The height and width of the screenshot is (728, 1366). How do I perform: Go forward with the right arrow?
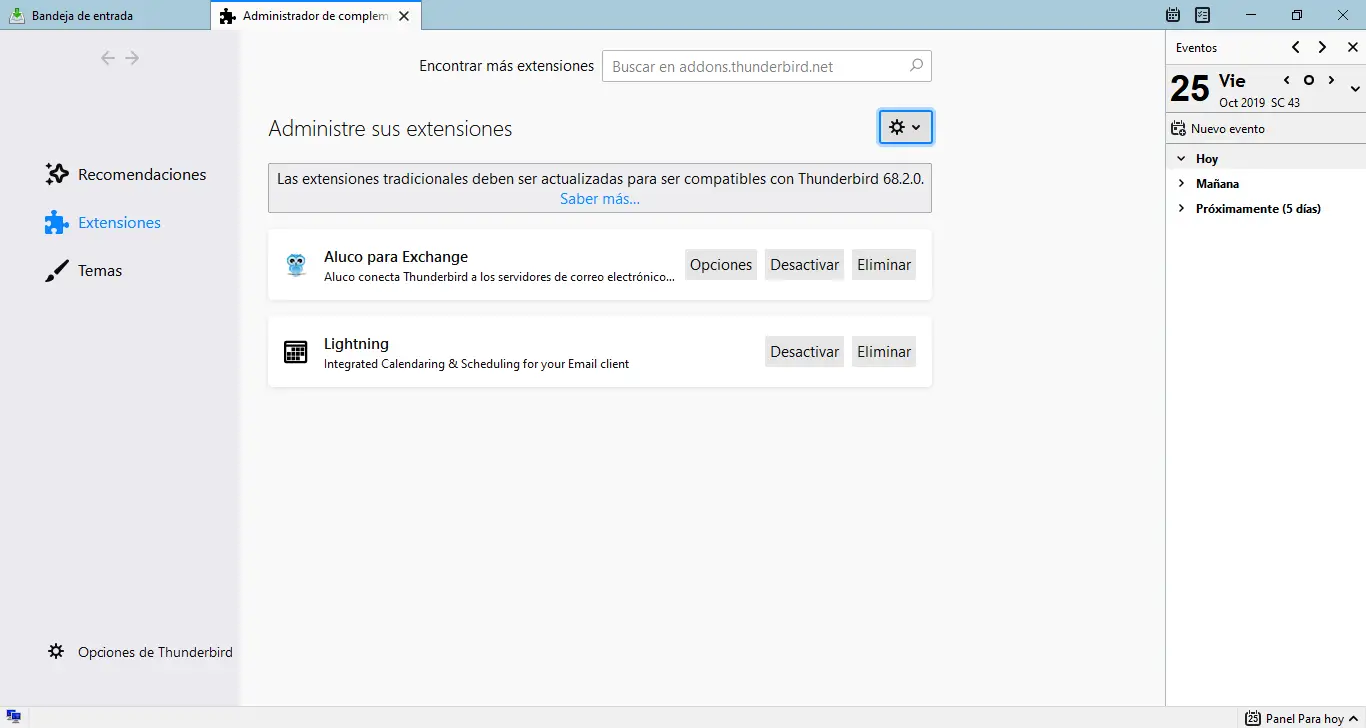(132, 58)
